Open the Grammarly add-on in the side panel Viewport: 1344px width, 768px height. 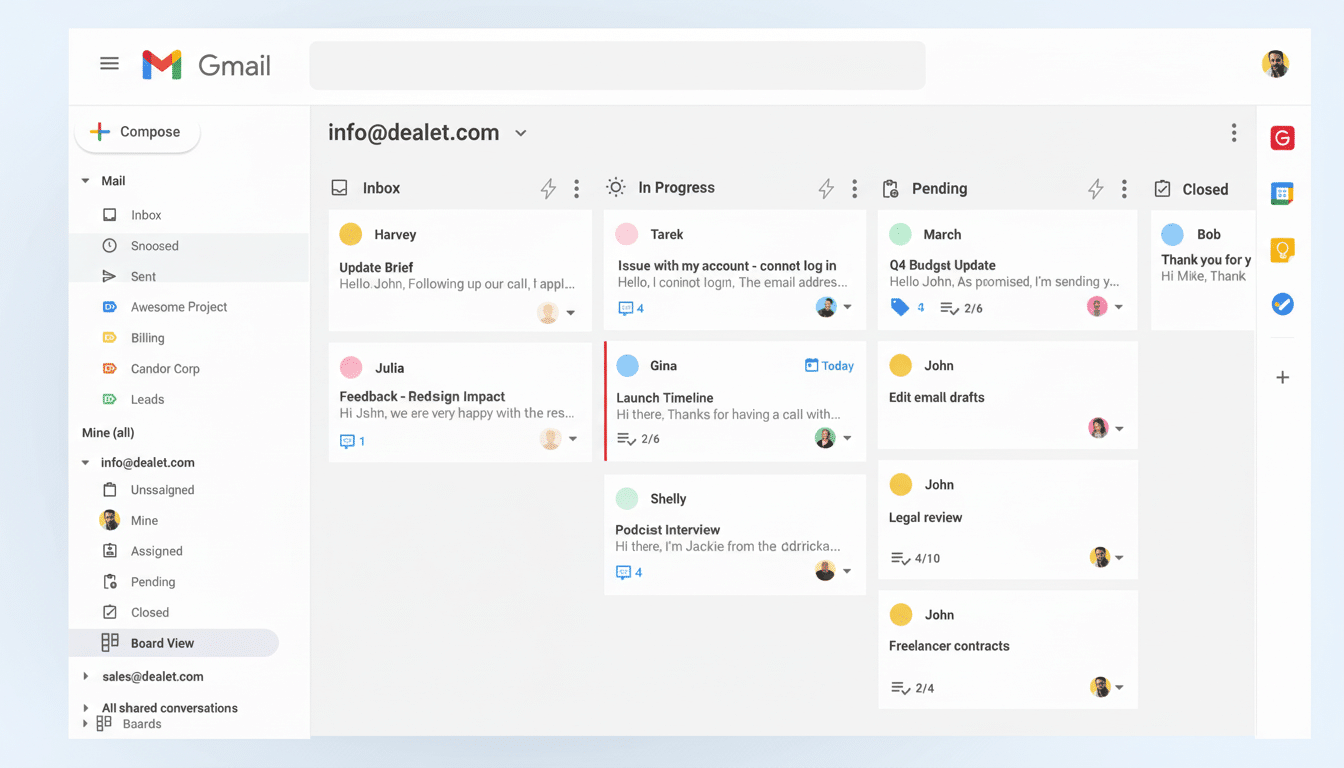click(1282, 138)
